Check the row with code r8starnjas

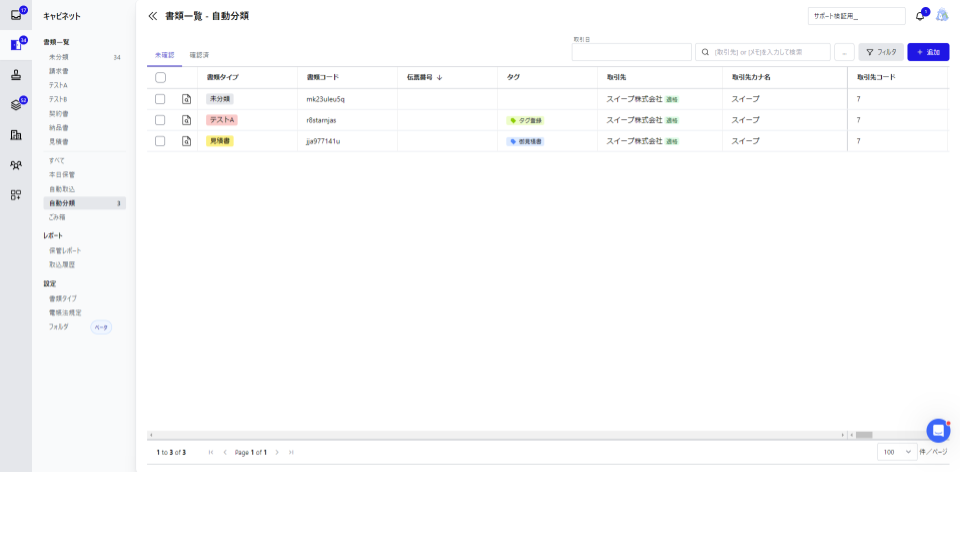[160, 120]
